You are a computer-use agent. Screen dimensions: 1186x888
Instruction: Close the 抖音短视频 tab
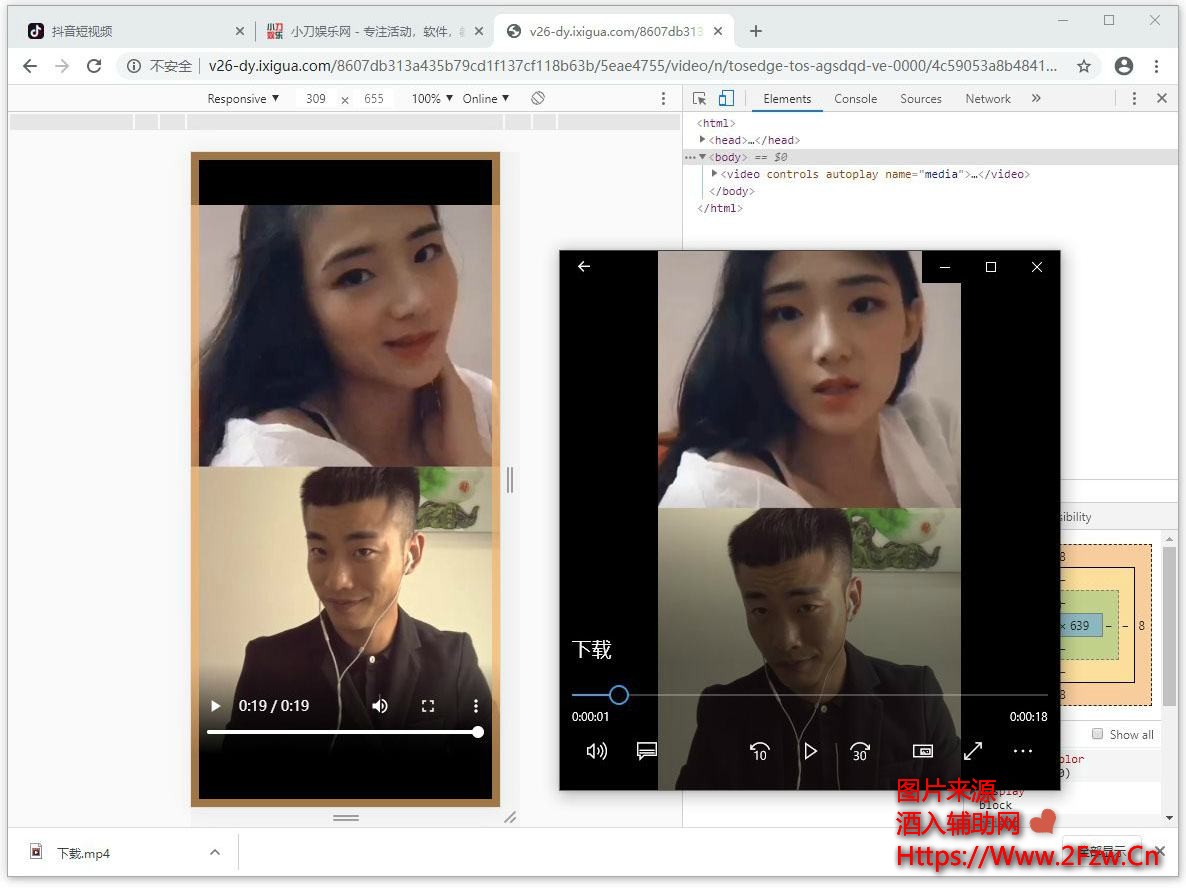pyautogui.click(x=240, y=31)
